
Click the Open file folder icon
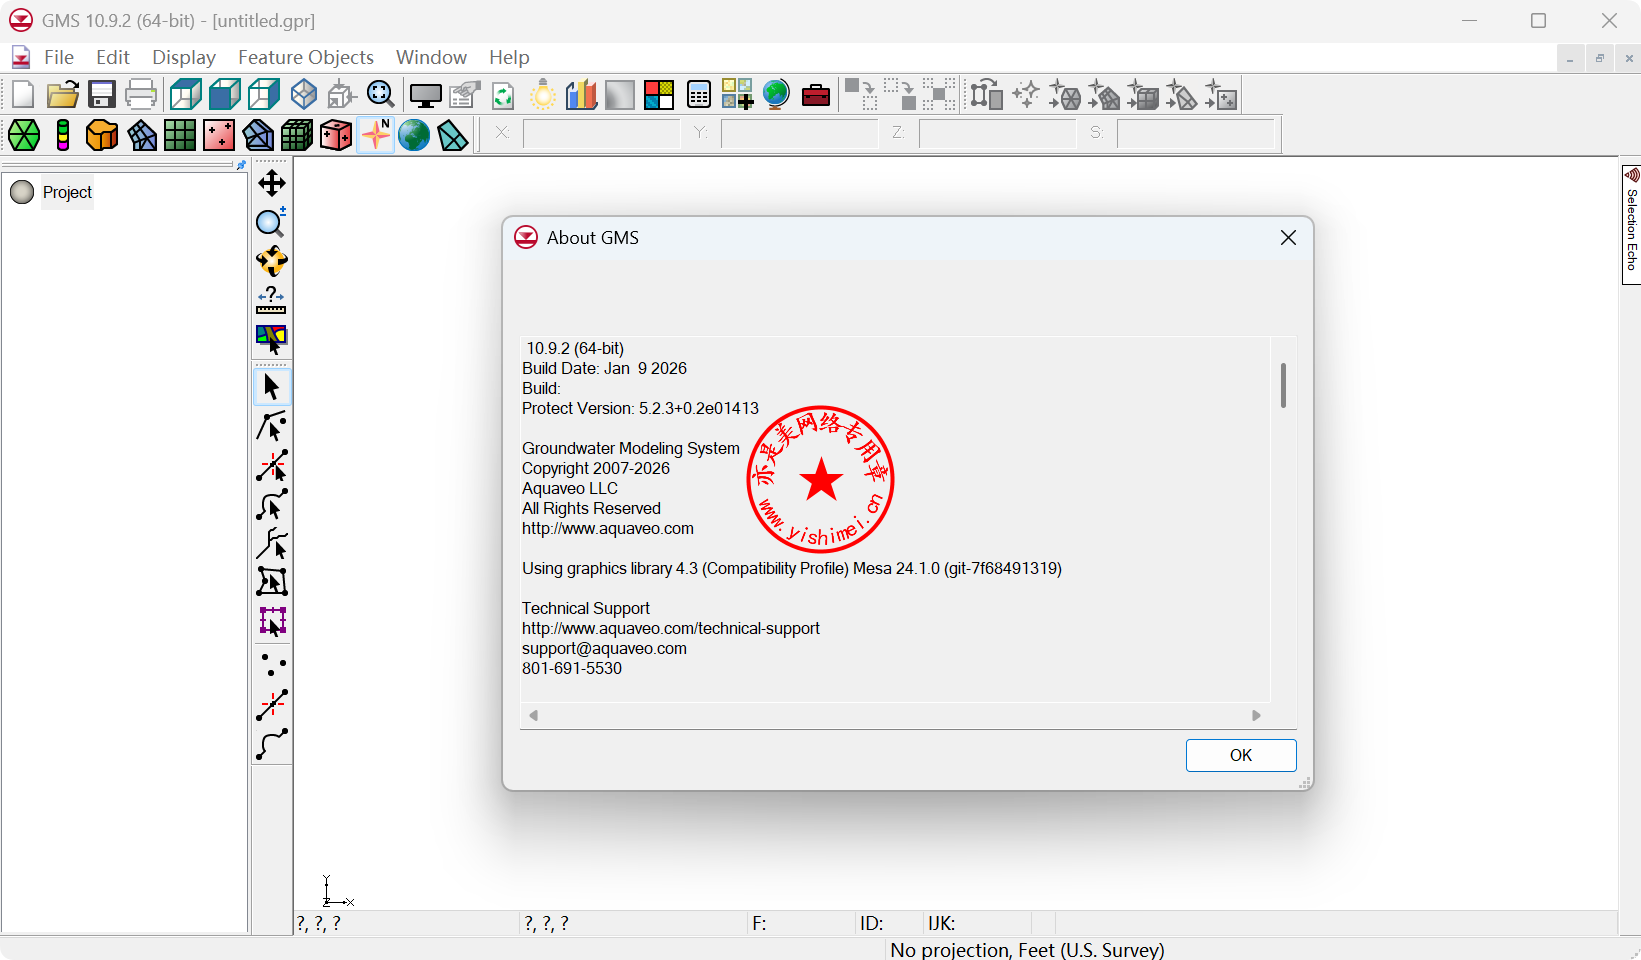[62, 95]
